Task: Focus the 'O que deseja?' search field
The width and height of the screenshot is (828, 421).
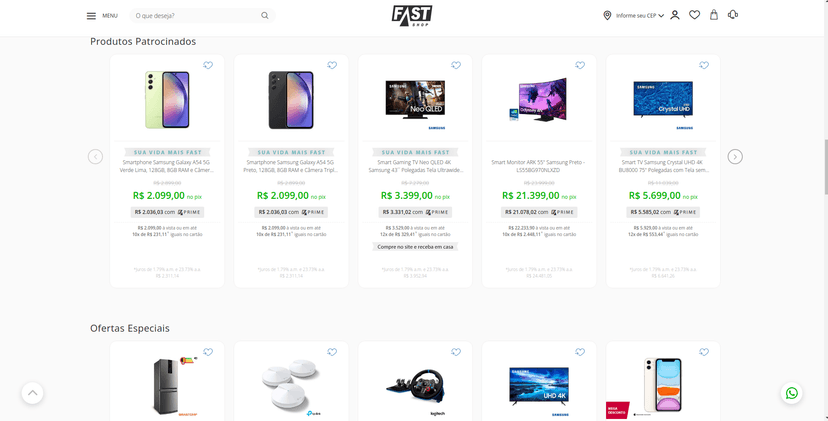Action: [x=196, y=15]
